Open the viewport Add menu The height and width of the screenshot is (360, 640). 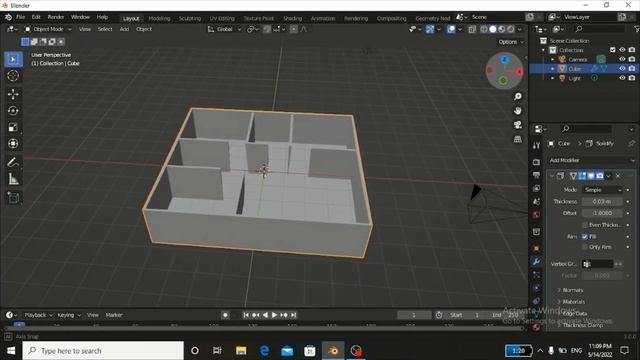tap(124, 29)
